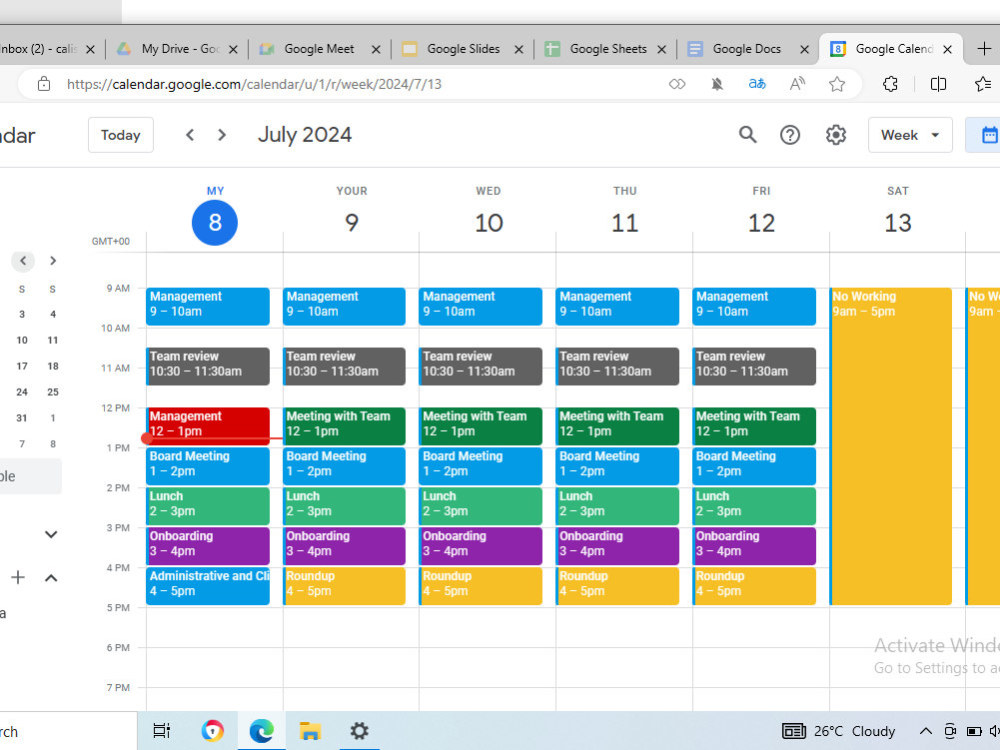Open Friday's Lunch 2–3pm event

pyautogui.click(x=754, y=506)
